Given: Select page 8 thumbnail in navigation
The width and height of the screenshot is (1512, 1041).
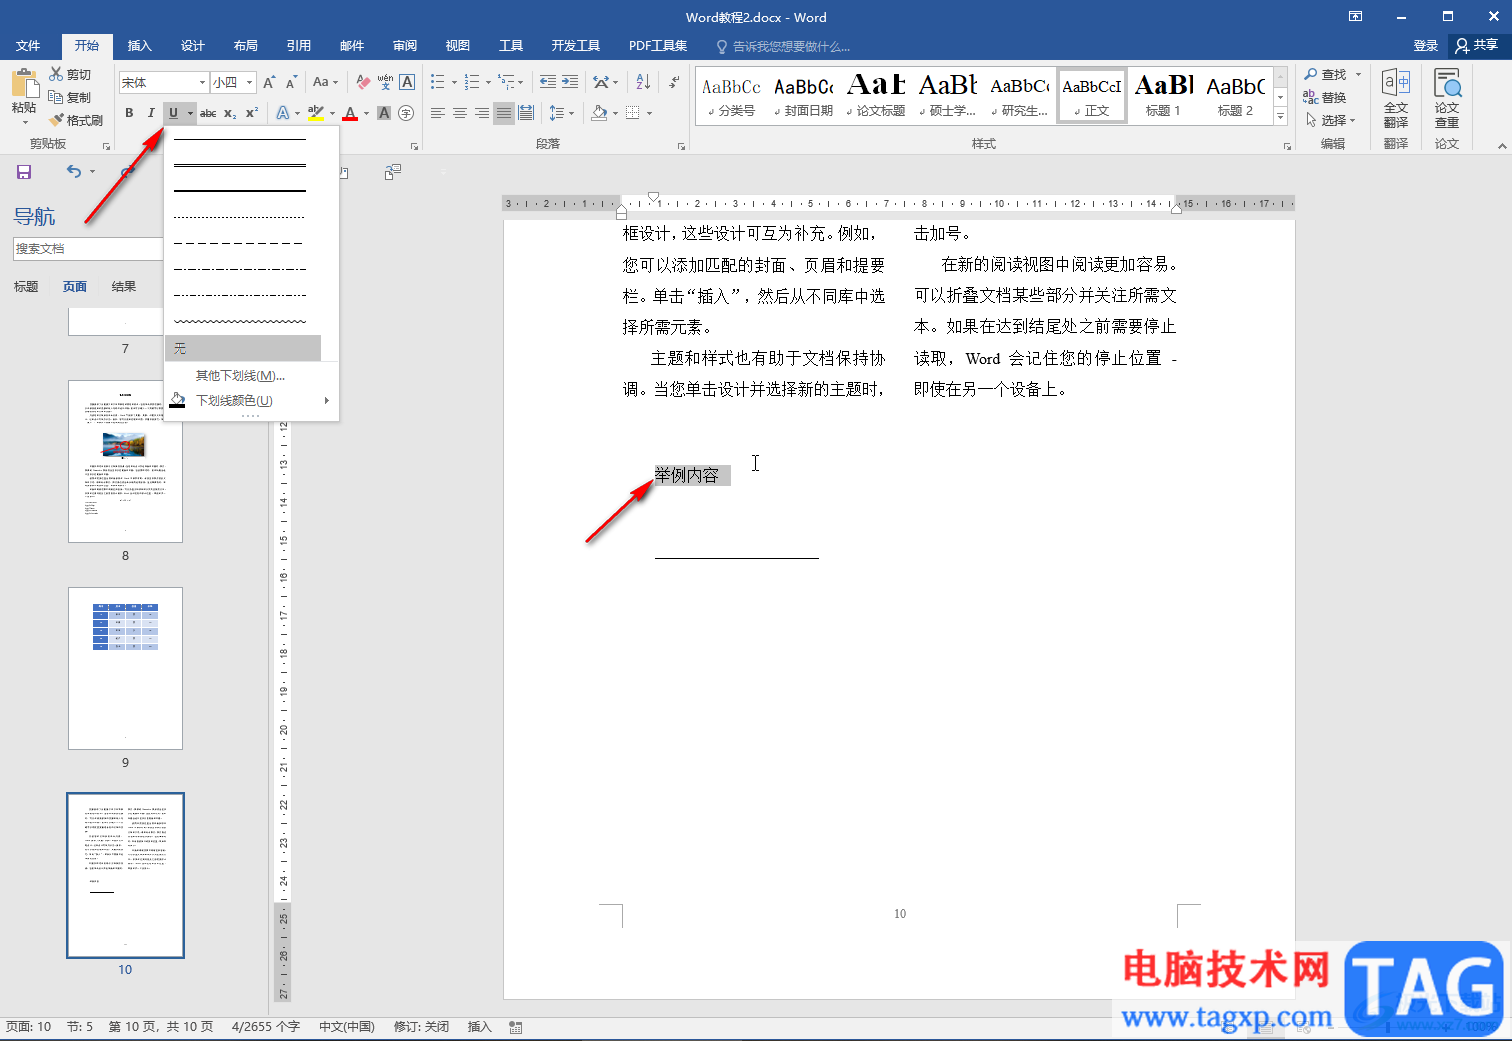Looking at the screenshot, I should [125, 461].
